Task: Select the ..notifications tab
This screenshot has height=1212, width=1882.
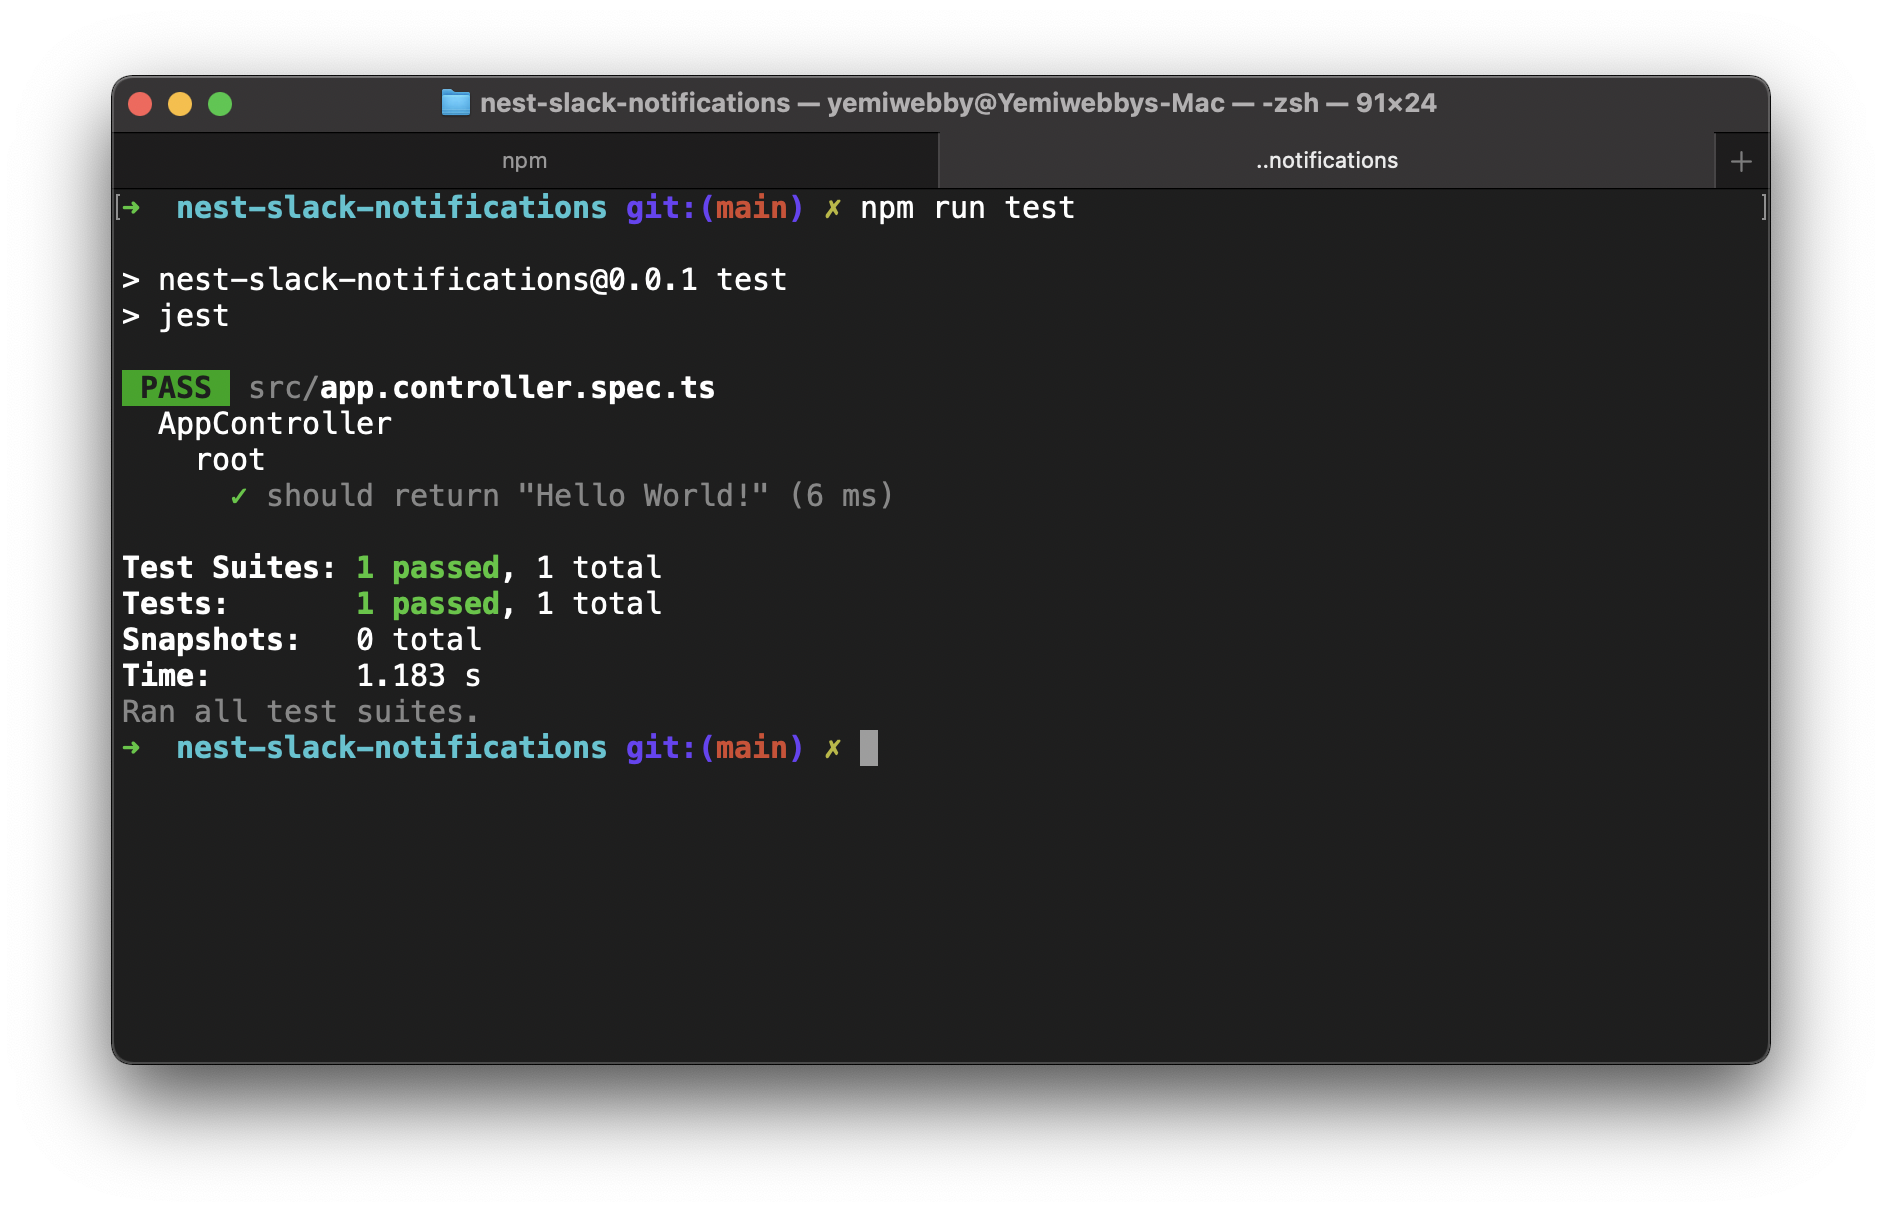Action: 1326,160
